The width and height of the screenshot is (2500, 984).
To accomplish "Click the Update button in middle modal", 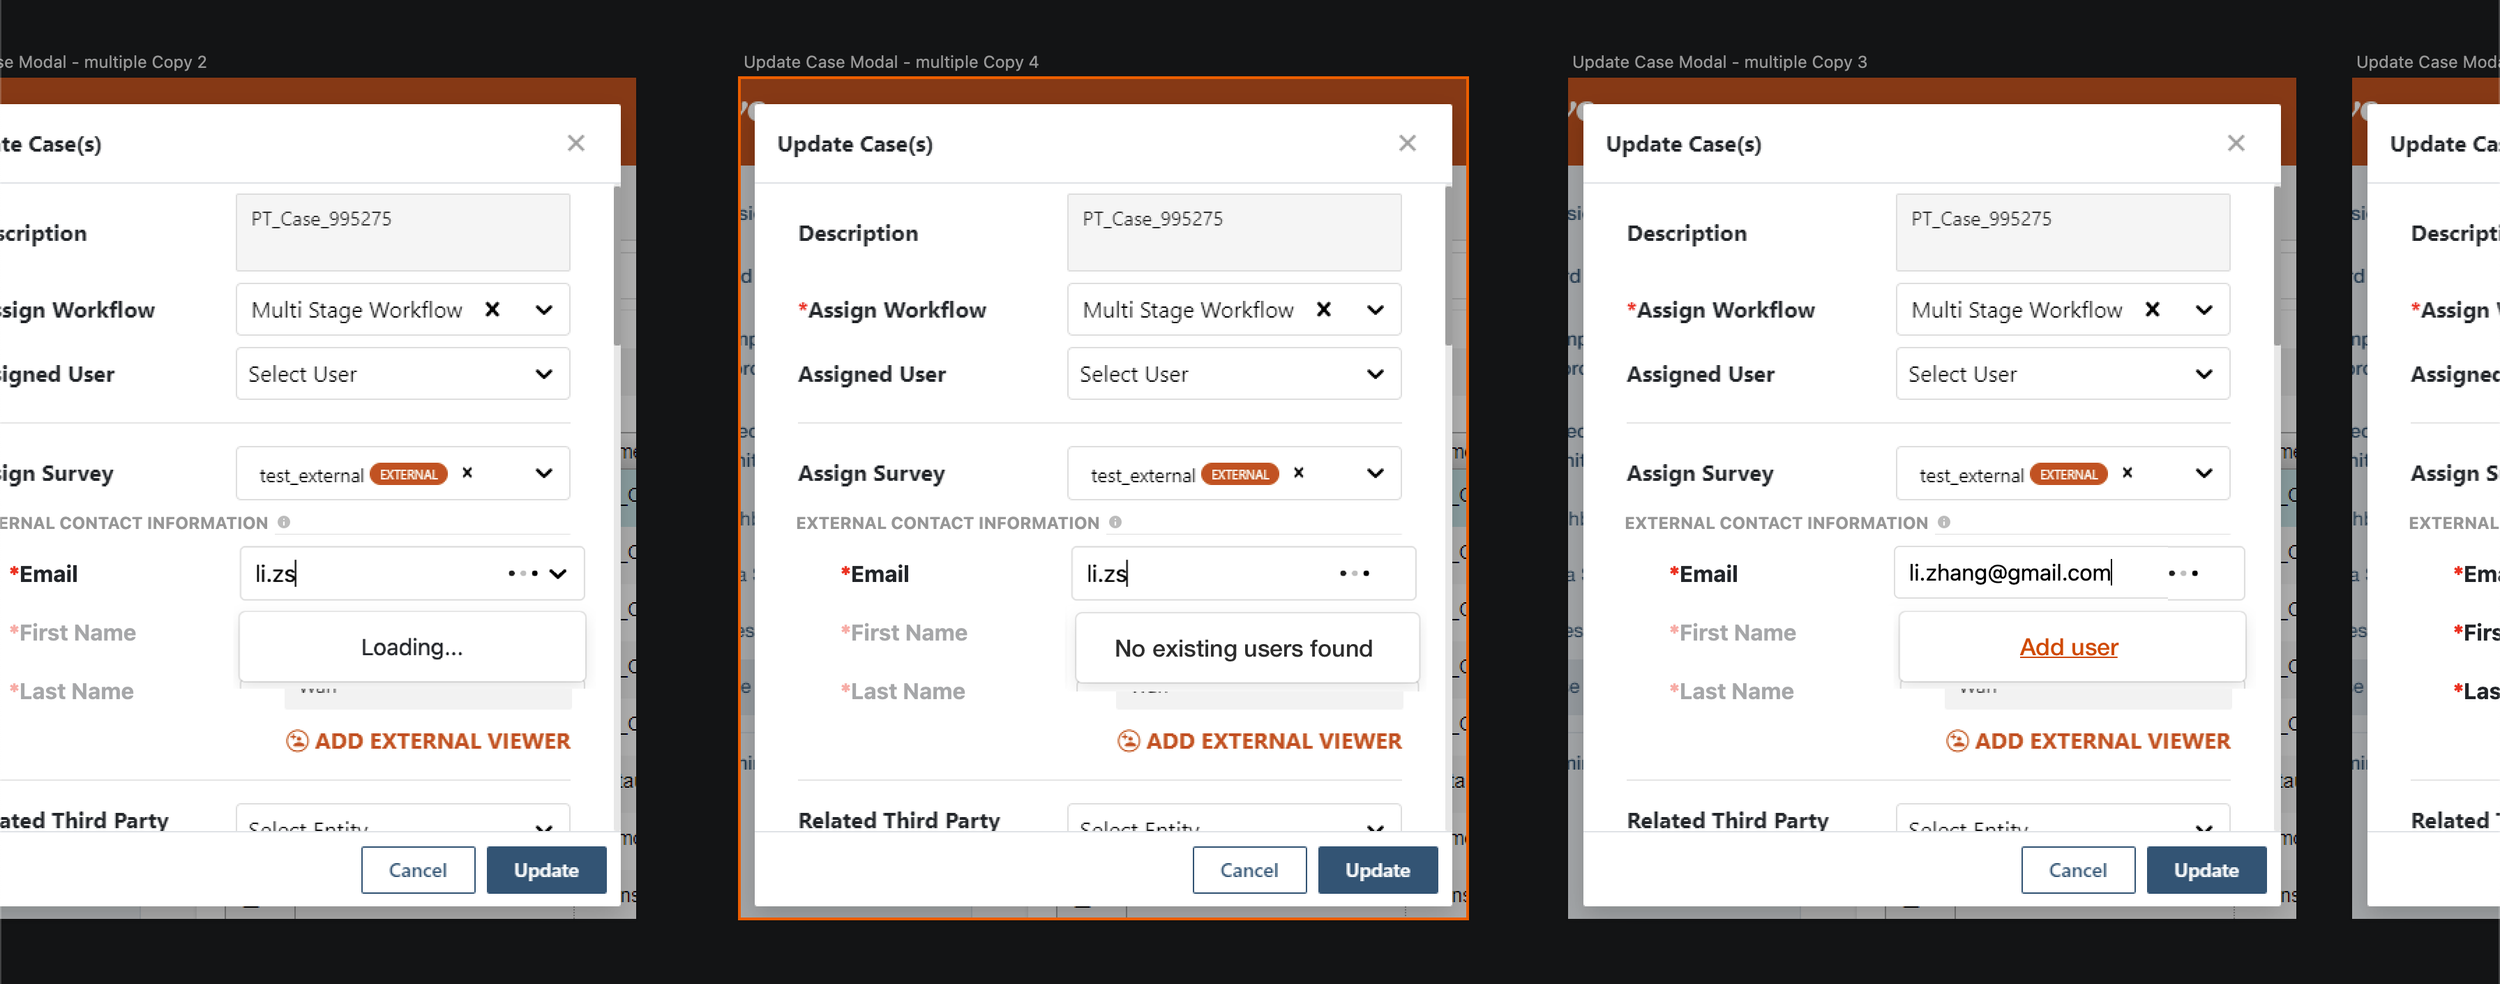I will pyautogui.click(x=1377, y=870).
